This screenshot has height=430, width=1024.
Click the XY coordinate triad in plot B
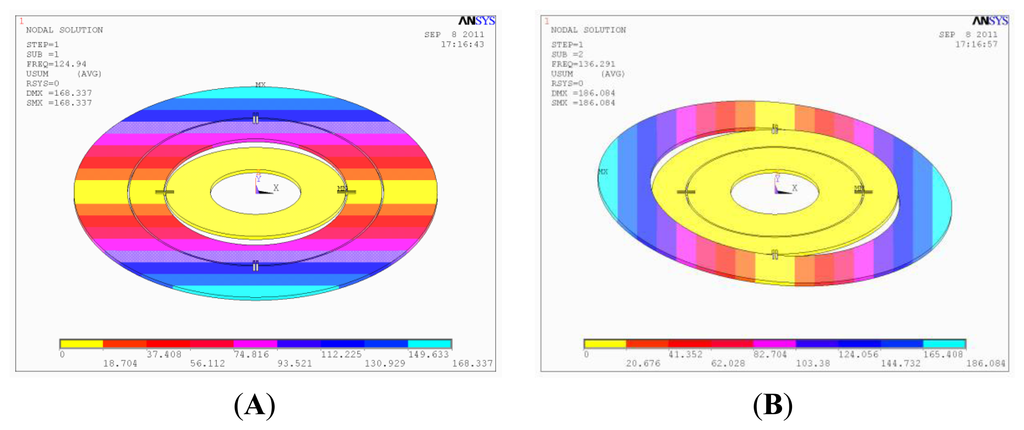782,186
